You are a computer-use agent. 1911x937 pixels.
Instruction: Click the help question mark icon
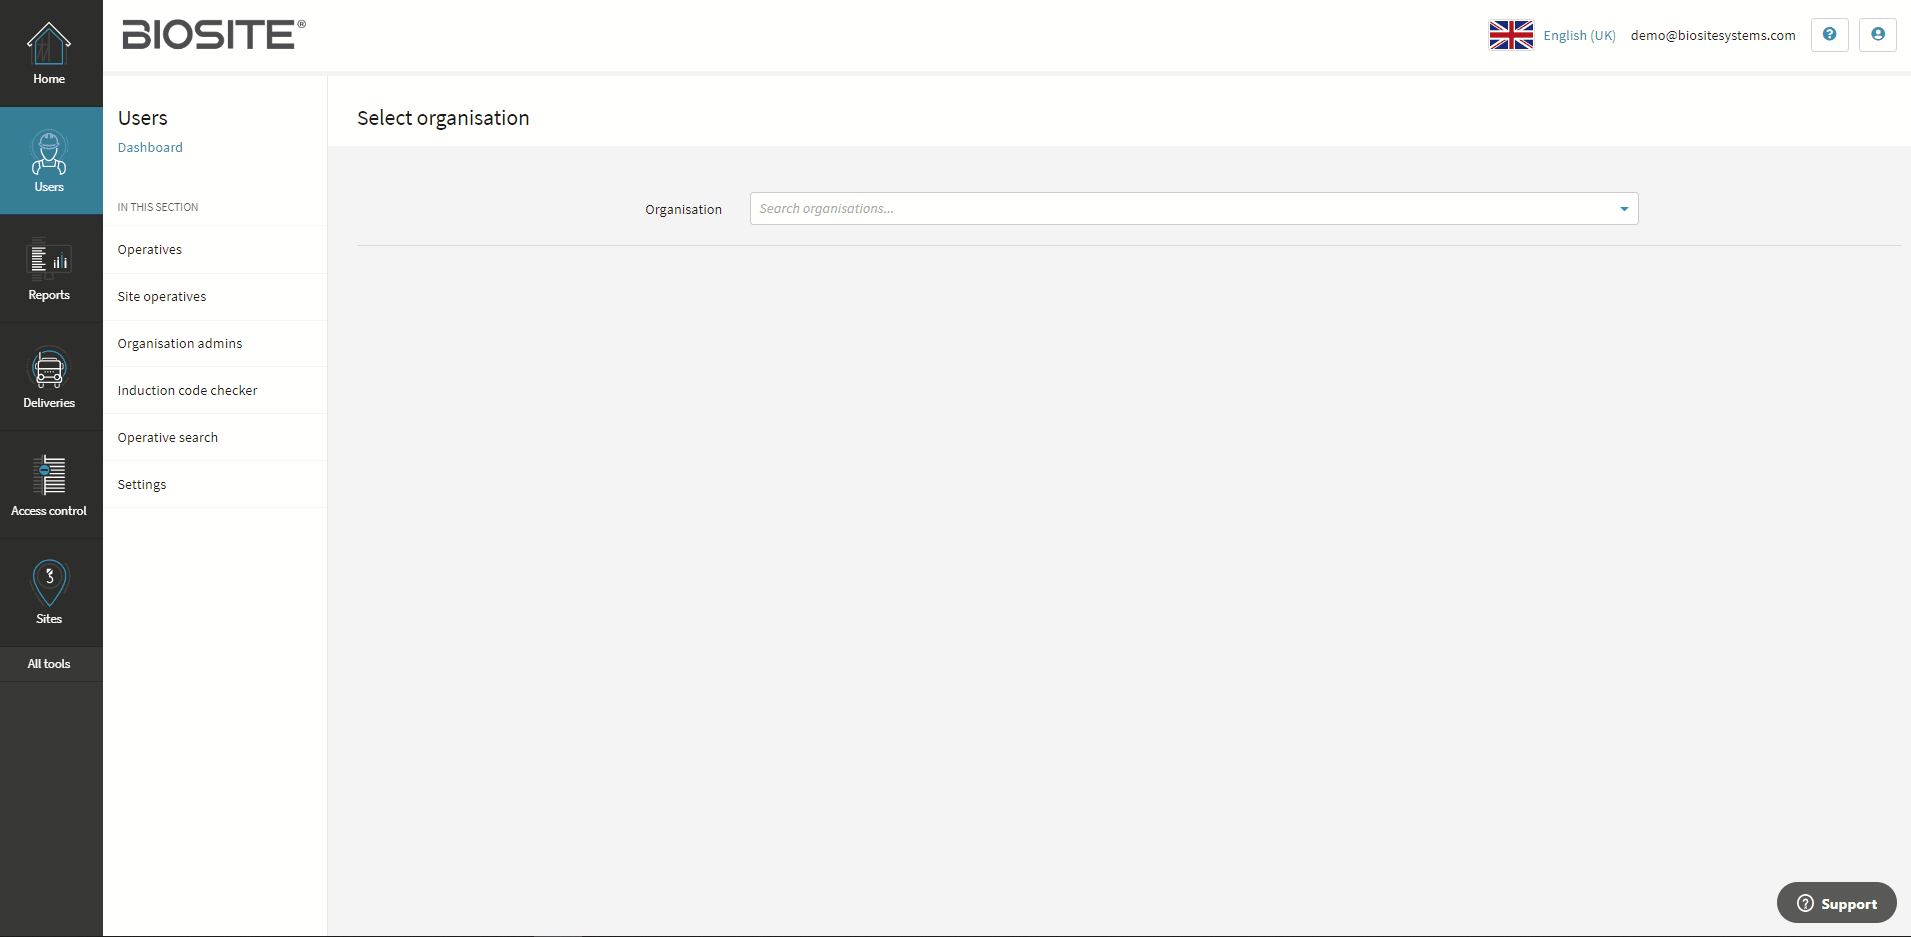1829,35
